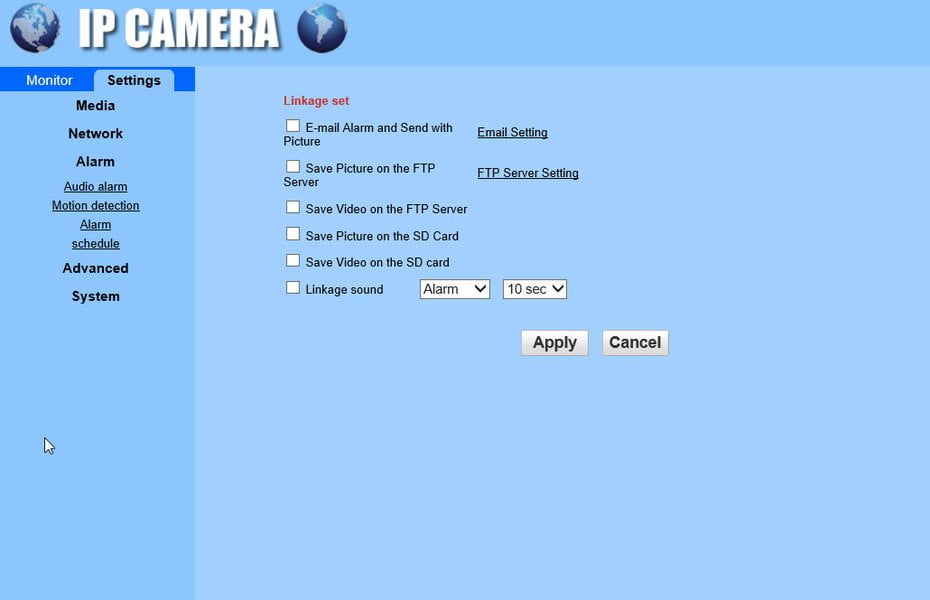Open the Alarm schedule link

pyautogui.click(x=95, y=234)
